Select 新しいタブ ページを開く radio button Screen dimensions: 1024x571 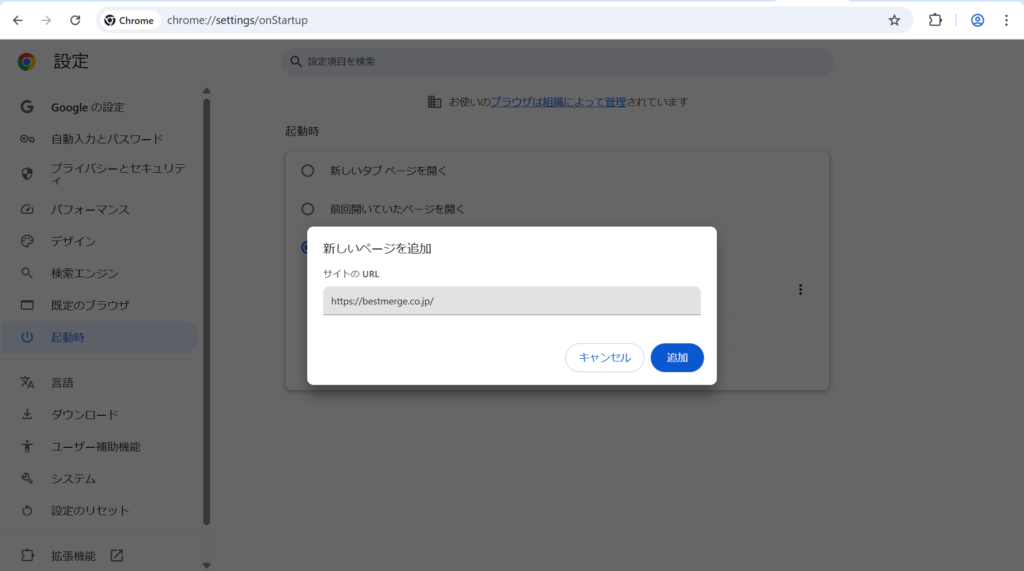click(x=308, y=171)
